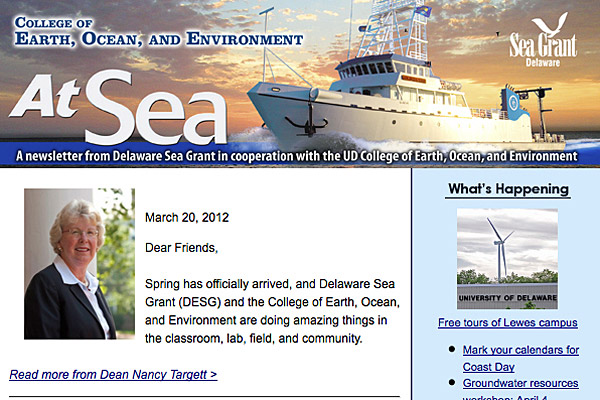Click the white seabird emblem above Sea Grant
600x400 pixels.
click(550, 24)
